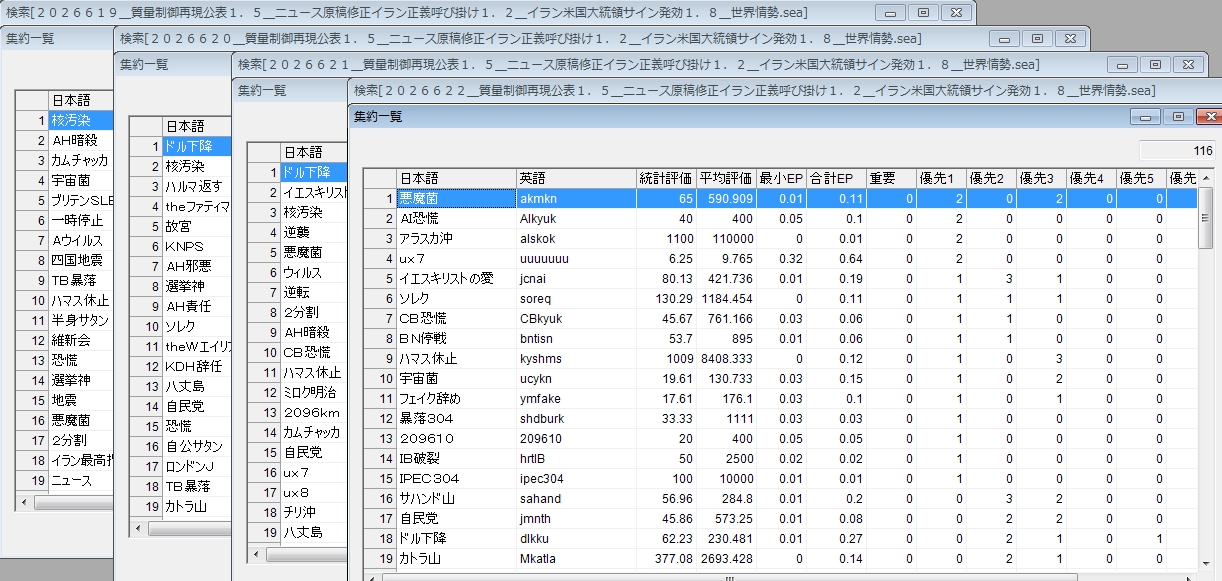Click the 優先2 column header
The image size is (1222, 581).
coord(991,178)
